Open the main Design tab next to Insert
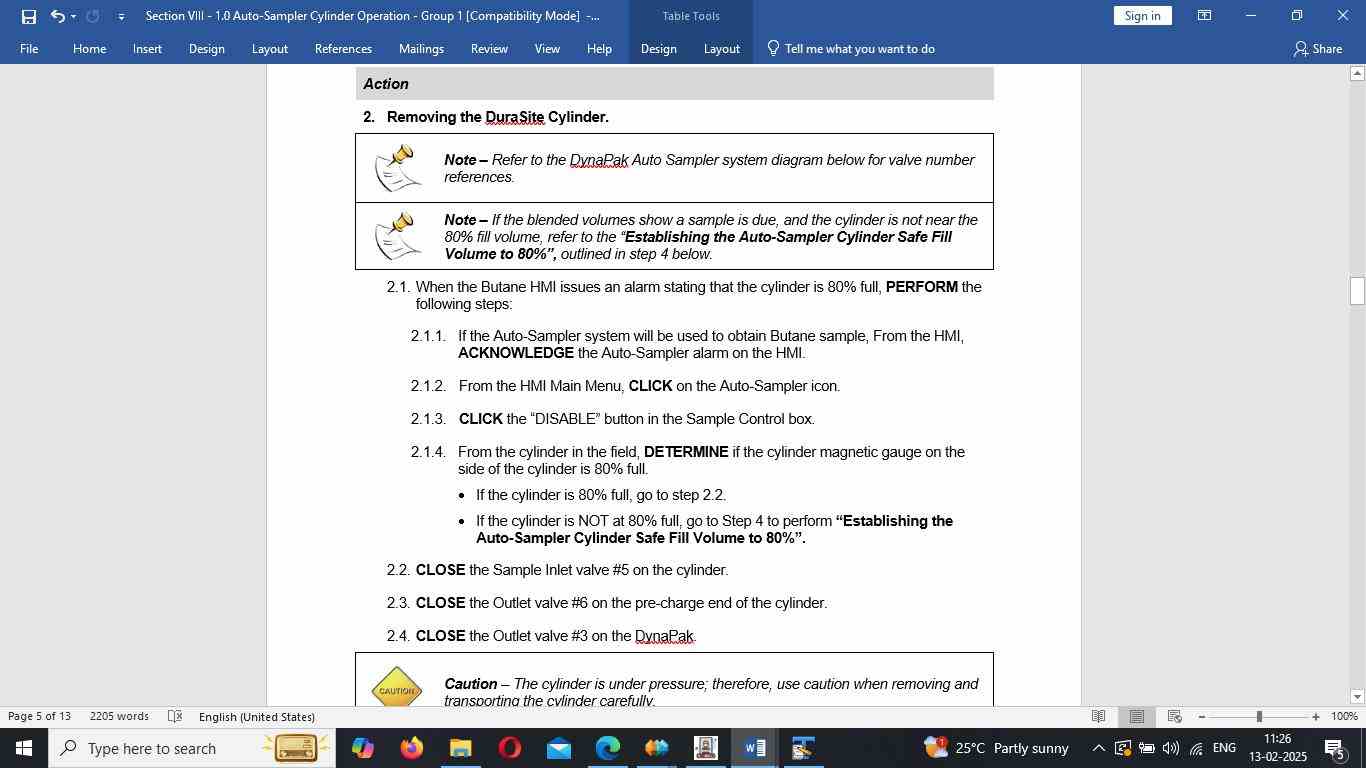This screenshot has width=1366, height=768. coord(207,48)
